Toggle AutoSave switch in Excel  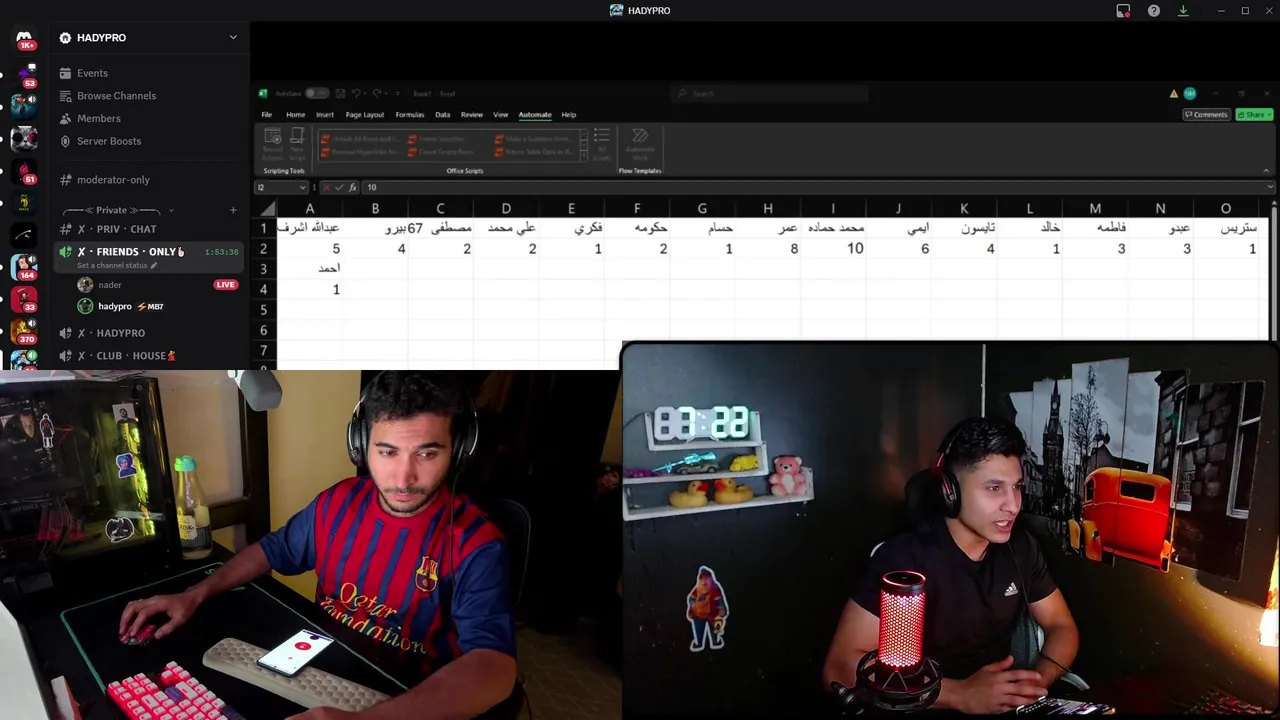(x=316, y=93)
